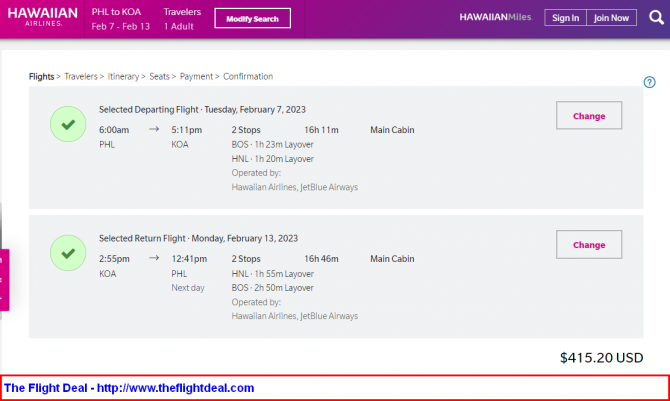Select the Payment breadcrumb step
670x401 pixels.
point(196,77)
